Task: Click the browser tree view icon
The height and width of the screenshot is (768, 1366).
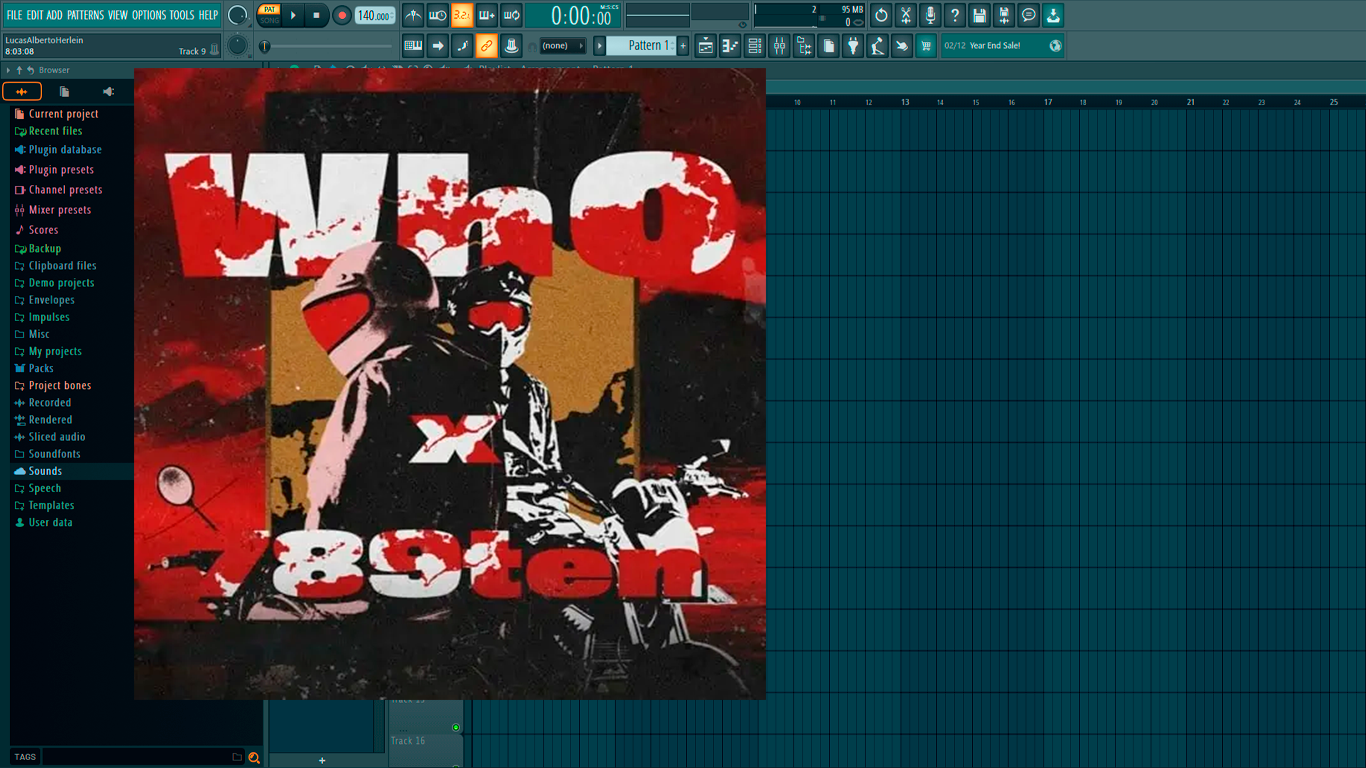Action: click(x=804, y=46)
